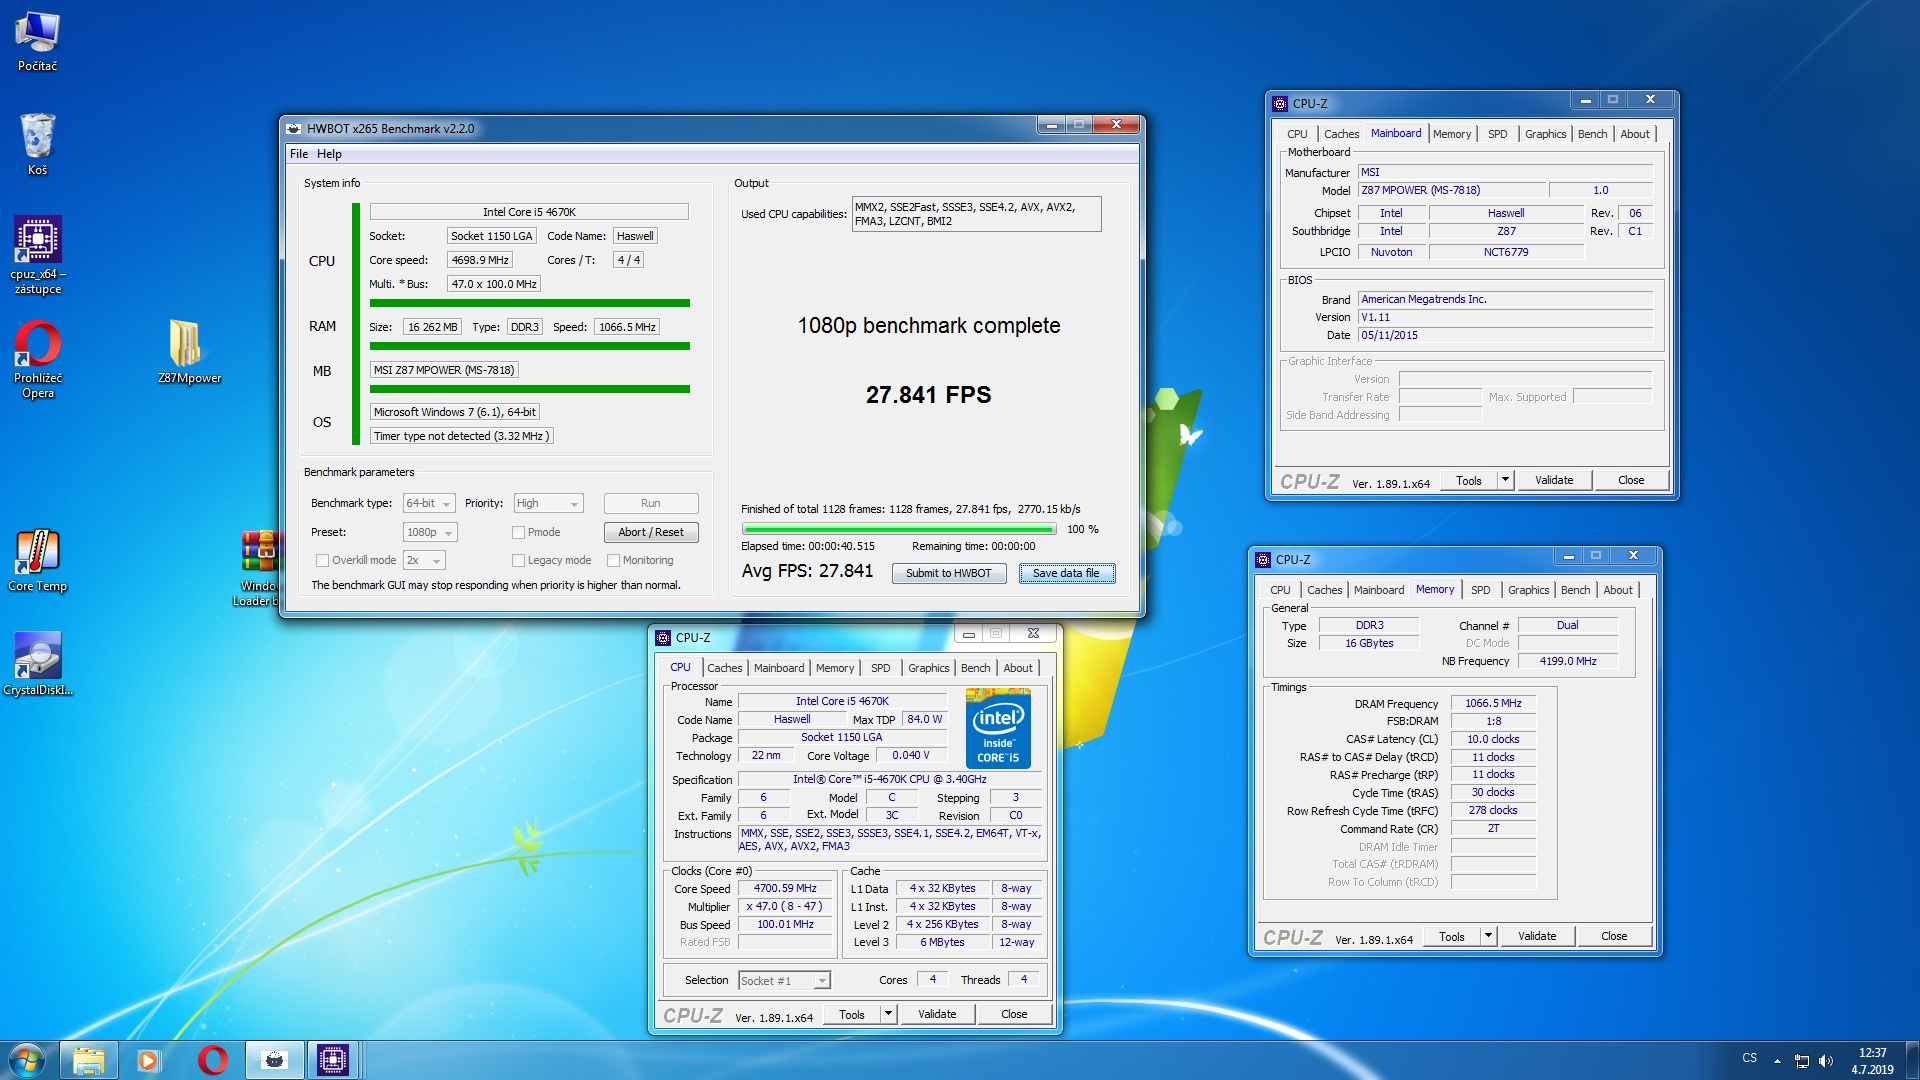1920x1080 pixels.
Task: Toggle the Pmode checkbox
Action: 518,532
